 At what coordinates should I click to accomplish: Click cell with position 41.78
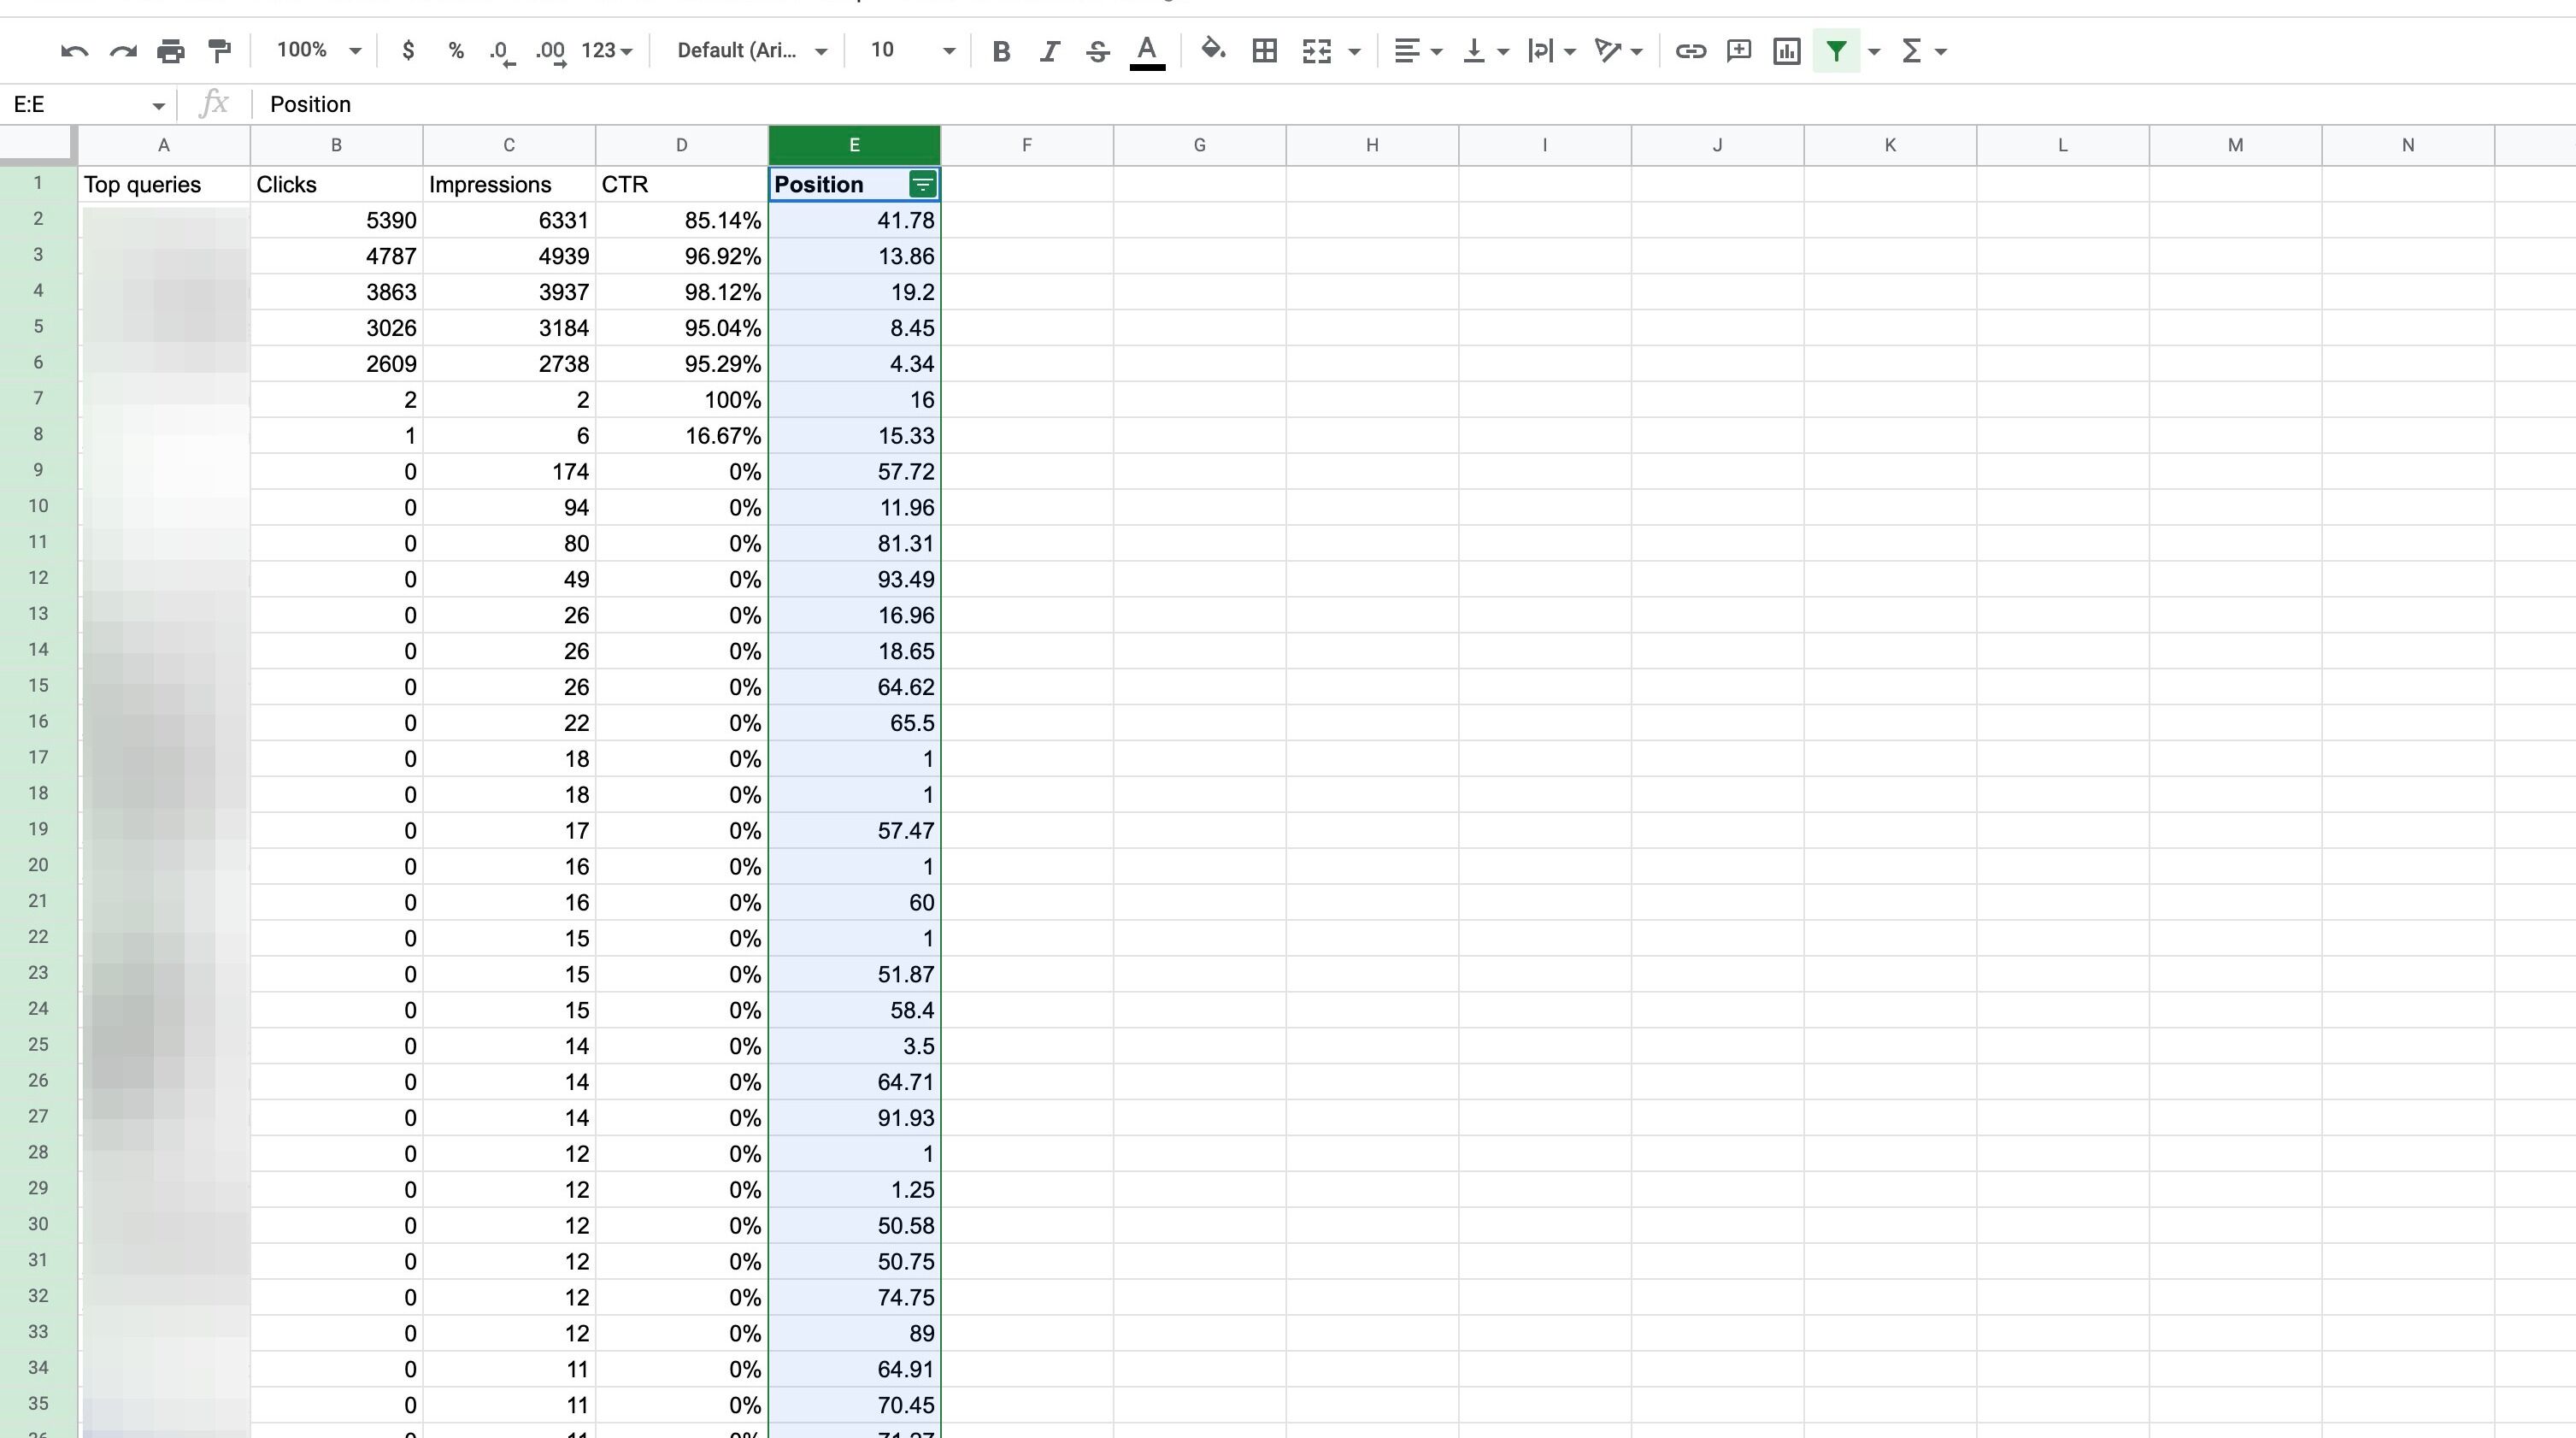[x=854, y=220]
